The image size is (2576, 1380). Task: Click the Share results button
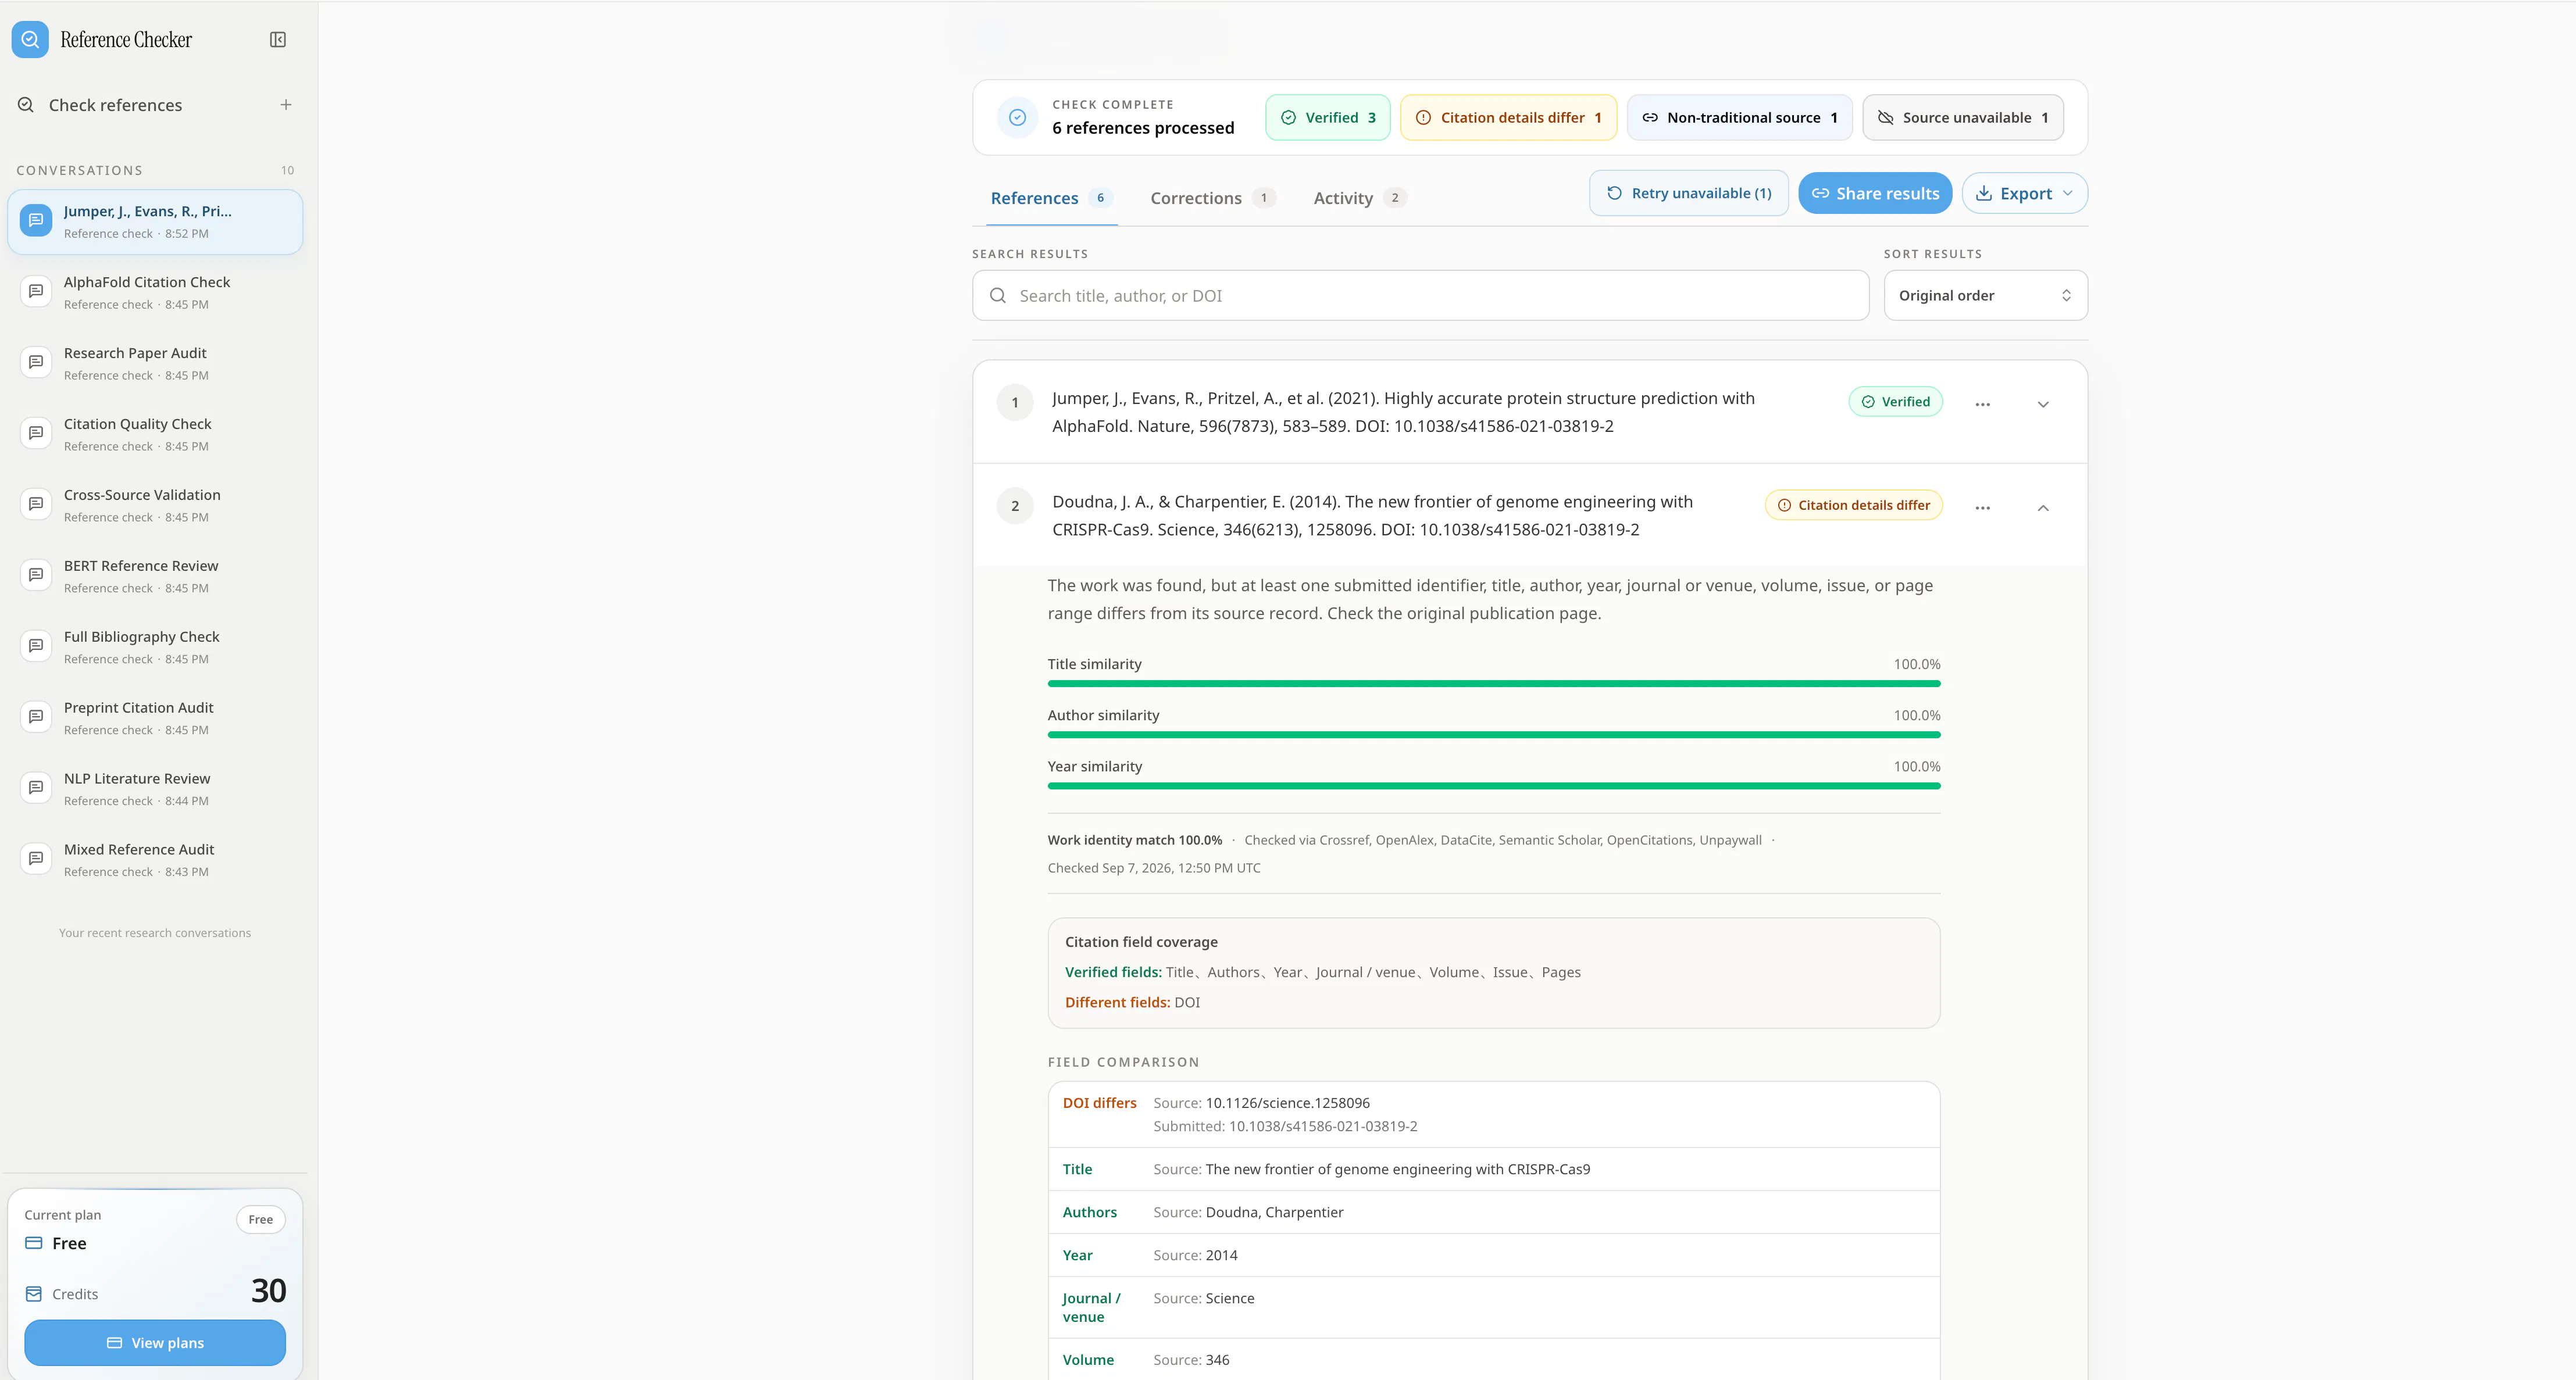pos(1875,194)
